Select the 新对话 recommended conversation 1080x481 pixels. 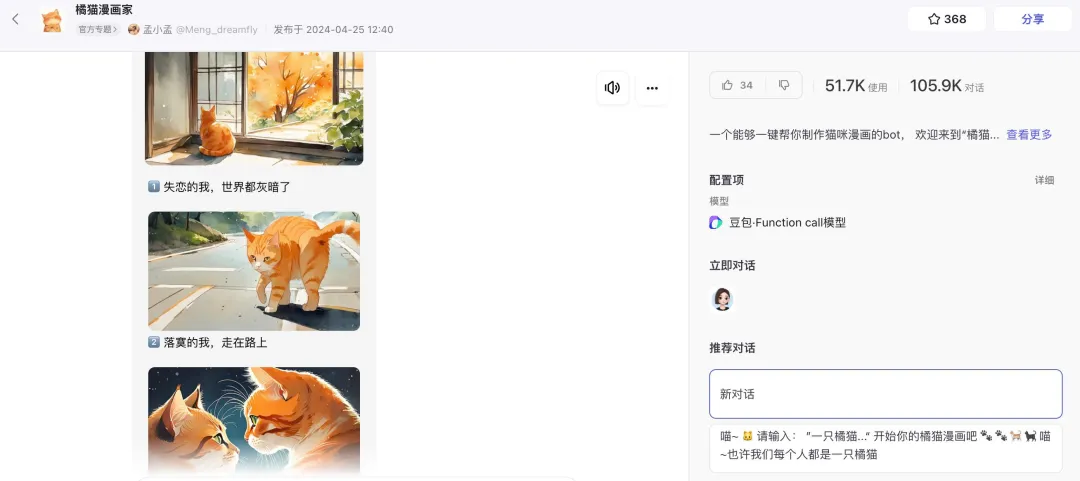tap(885, 394)
